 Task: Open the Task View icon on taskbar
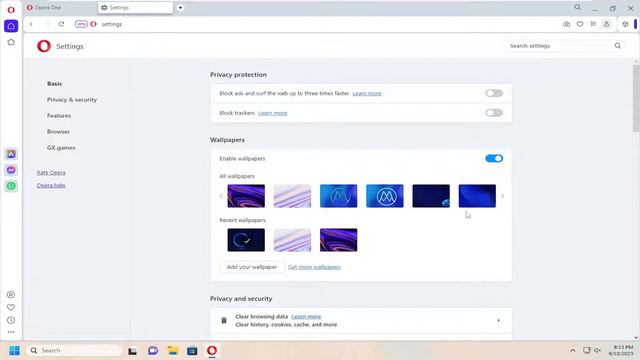132,351
